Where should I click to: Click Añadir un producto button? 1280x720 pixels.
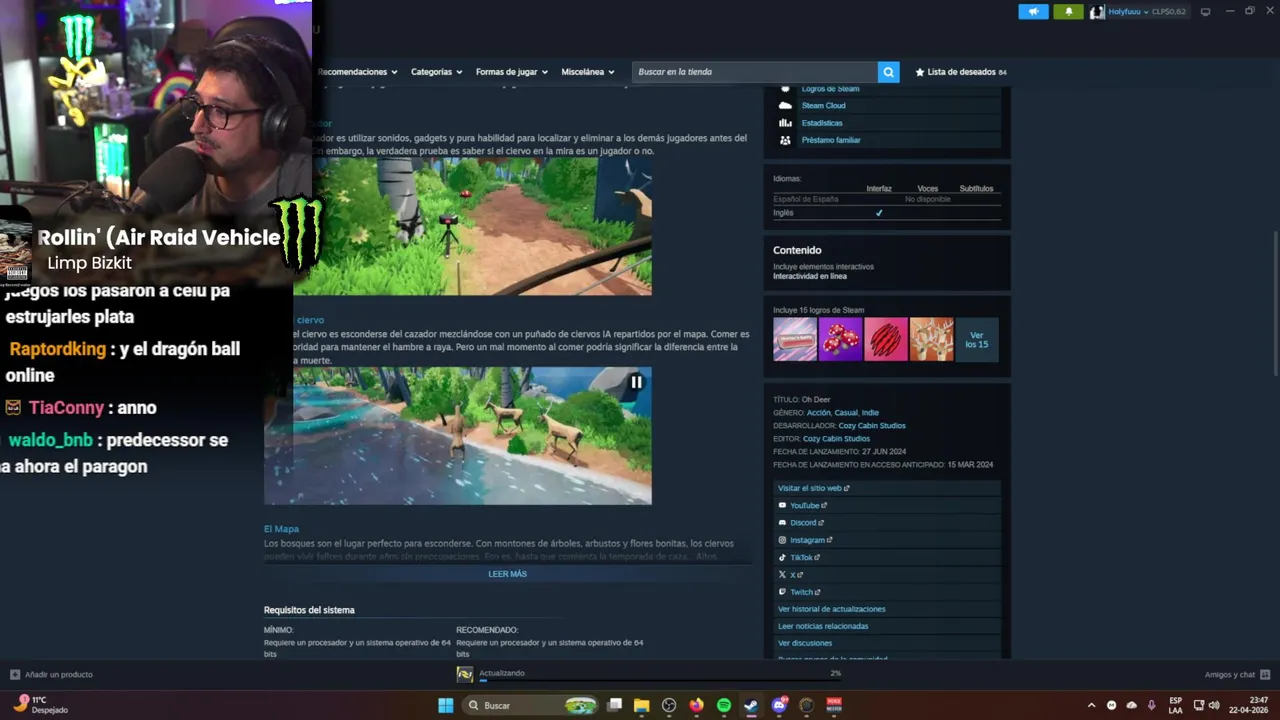coord(51,674)
